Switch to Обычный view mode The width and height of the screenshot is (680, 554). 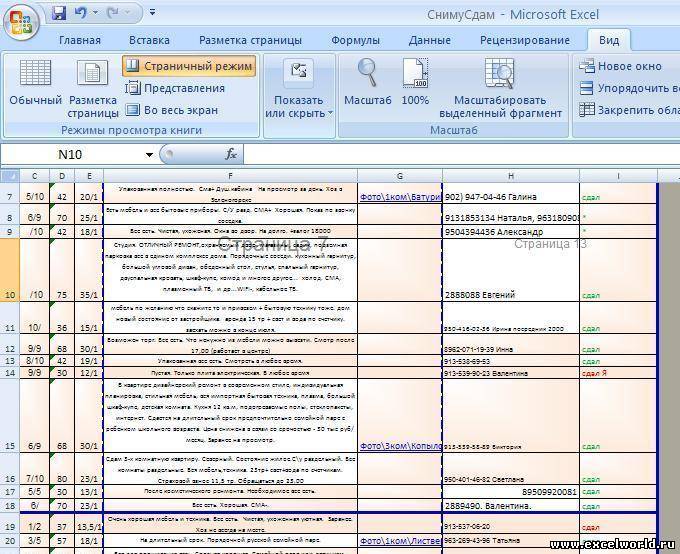tap(36, 83)
